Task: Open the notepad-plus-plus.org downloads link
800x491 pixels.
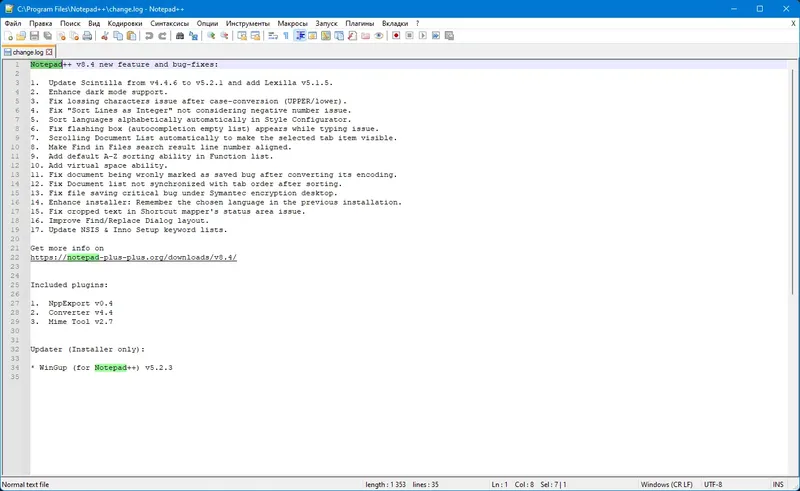Action: click(134, 257)
